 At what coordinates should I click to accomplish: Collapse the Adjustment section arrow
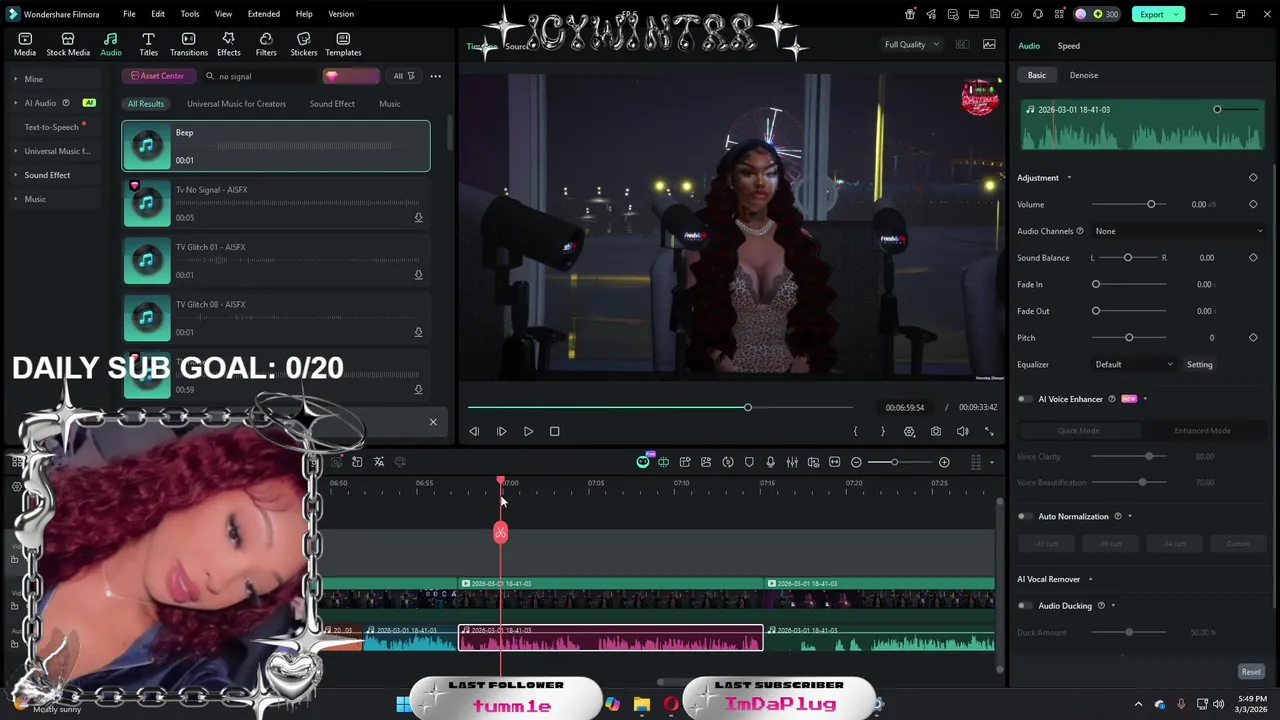[1069, 178]
